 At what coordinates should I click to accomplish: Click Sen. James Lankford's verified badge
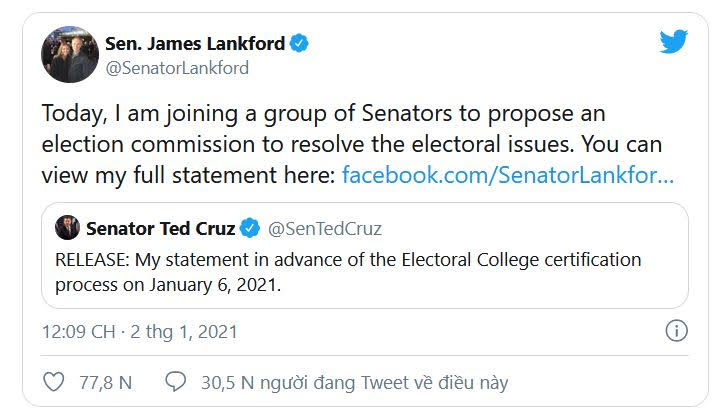299,43
